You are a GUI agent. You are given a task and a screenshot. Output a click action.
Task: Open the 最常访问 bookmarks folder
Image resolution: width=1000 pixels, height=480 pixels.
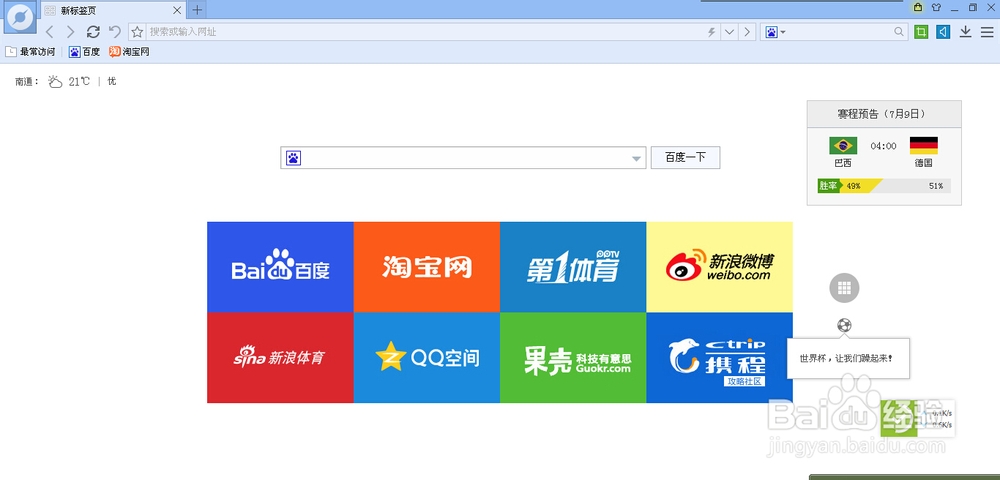[30, 52]
